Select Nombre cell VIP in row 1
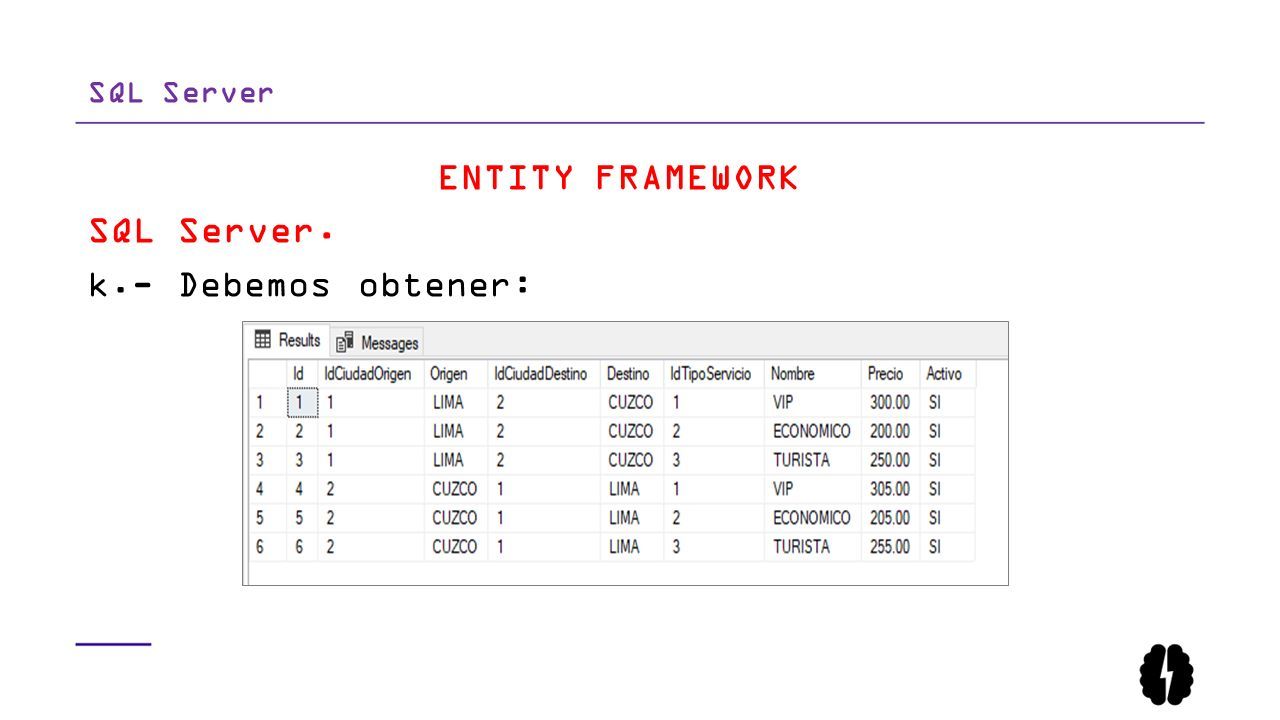Image resolution: width=1280 pixels, height=720 pixels. (x=811, y=403)
